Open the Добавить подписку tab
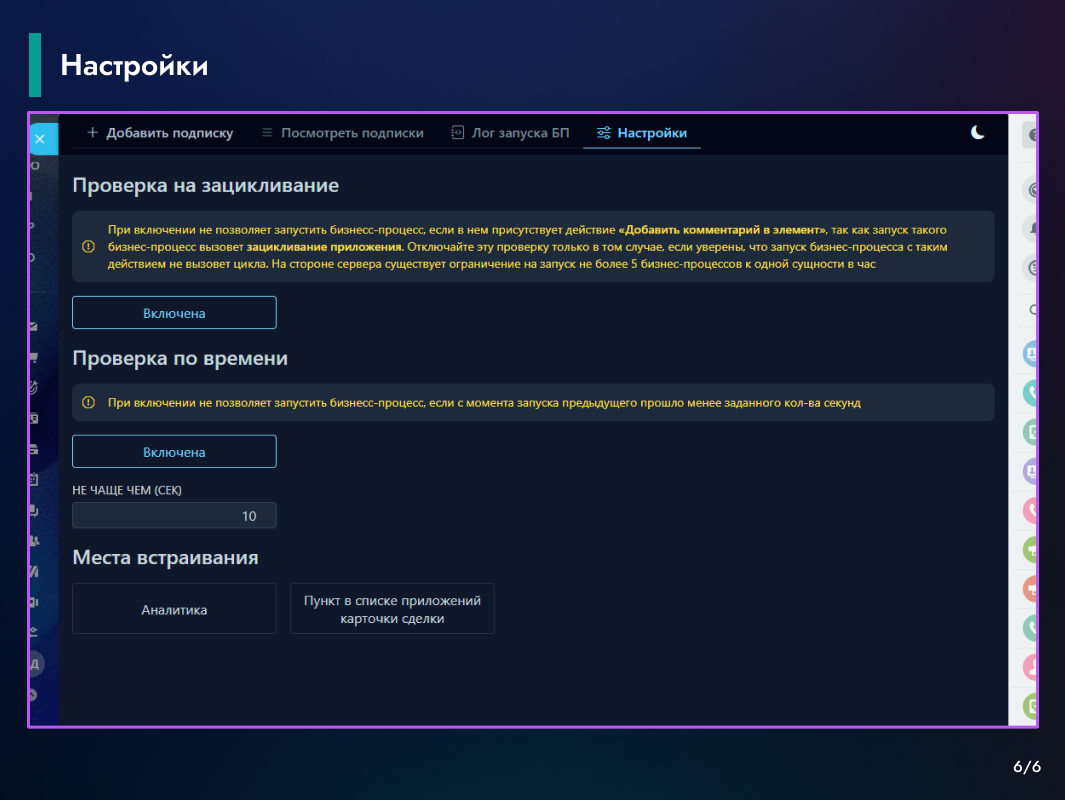This screenshot has height=800, width=1065. click(x=160, y=133)
